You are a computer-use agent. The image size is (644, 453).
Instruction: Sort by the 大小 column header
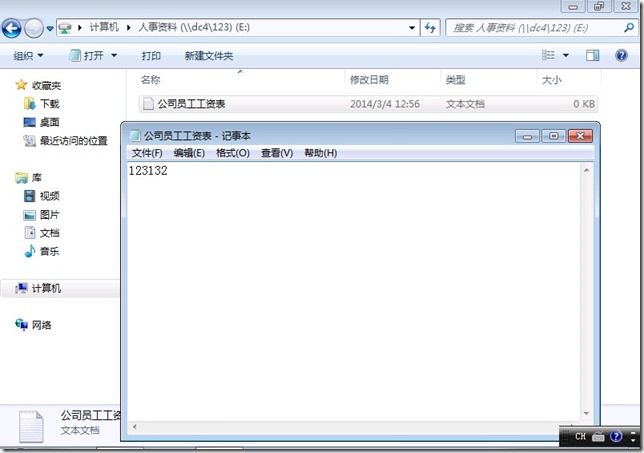click(x=551, y=80)
